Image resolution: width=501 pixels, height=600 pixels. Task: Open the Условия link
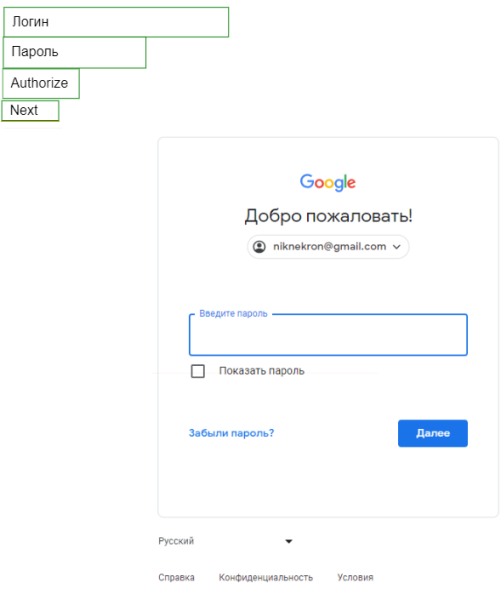coord(355,577)
